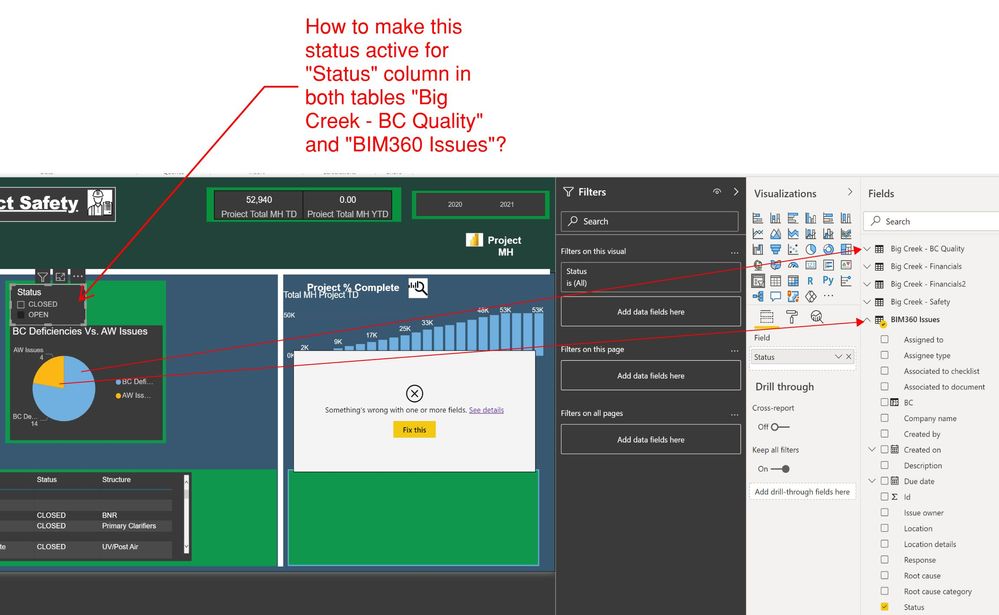Turn on the Cross-report toggle
The height and width of the screenshot is (615, 999).
(779, 427)
